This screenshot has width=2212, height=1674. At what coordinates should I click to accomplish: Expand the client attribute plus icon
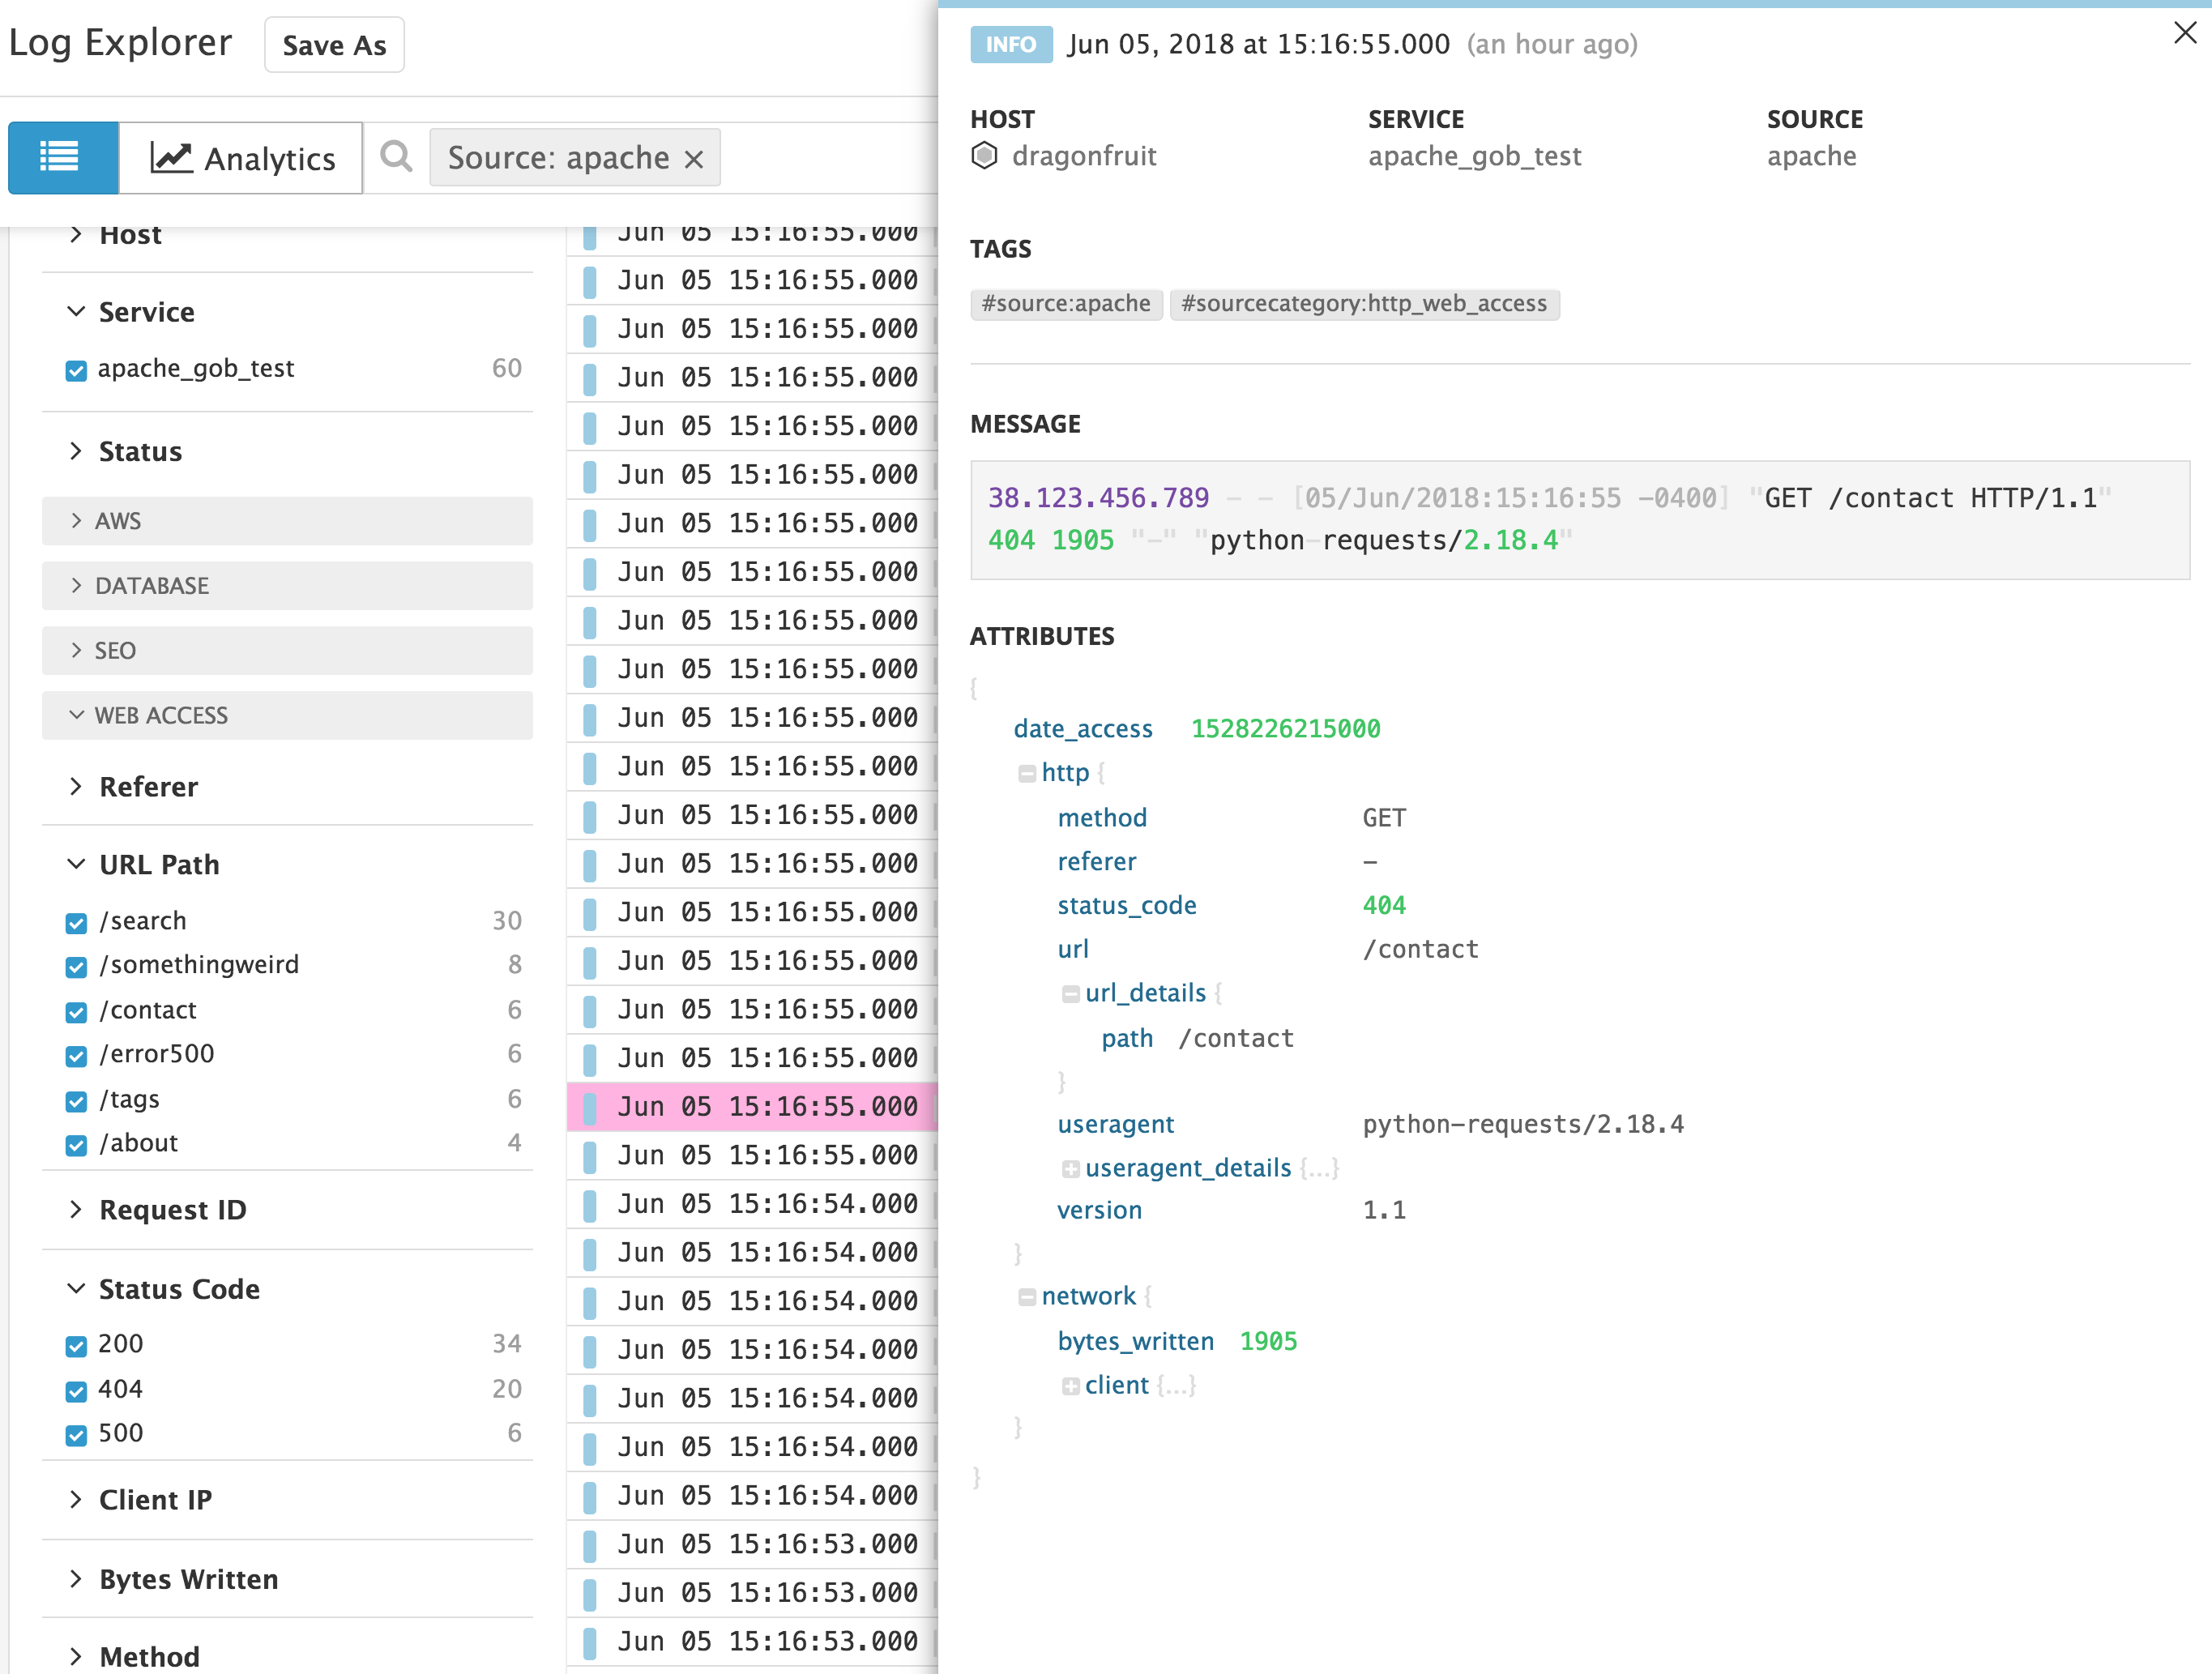1071,1385
